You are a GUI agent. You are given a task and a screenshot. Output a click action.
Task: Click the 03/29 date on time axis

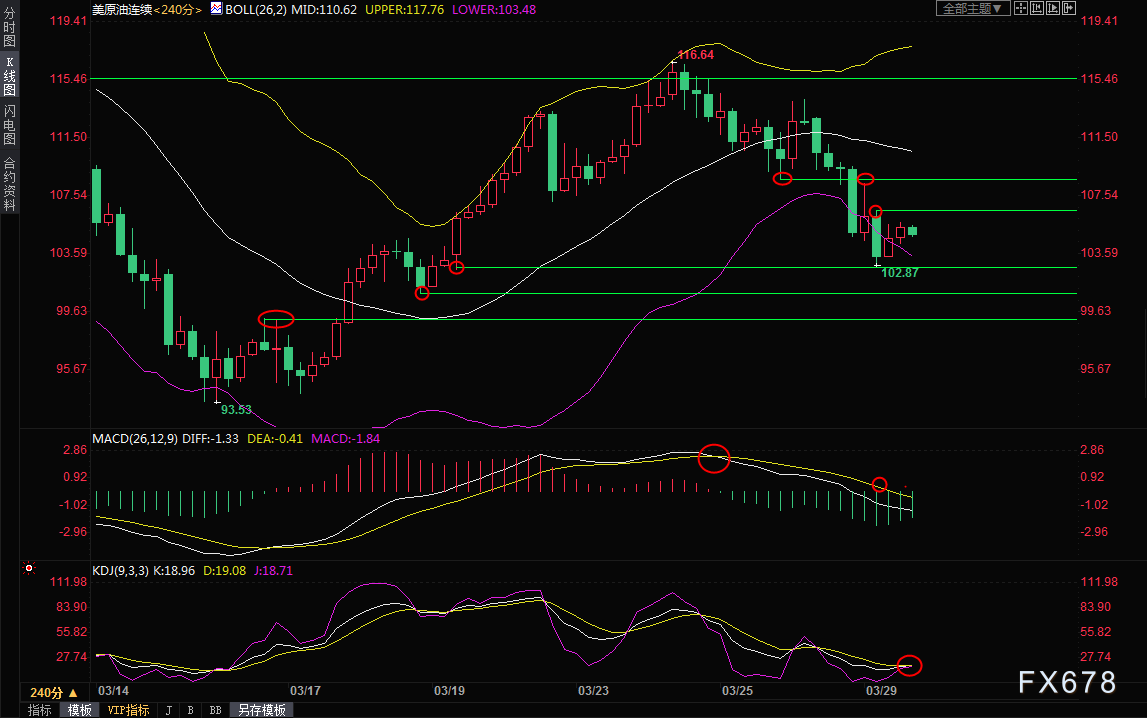(x=881, y=691)
